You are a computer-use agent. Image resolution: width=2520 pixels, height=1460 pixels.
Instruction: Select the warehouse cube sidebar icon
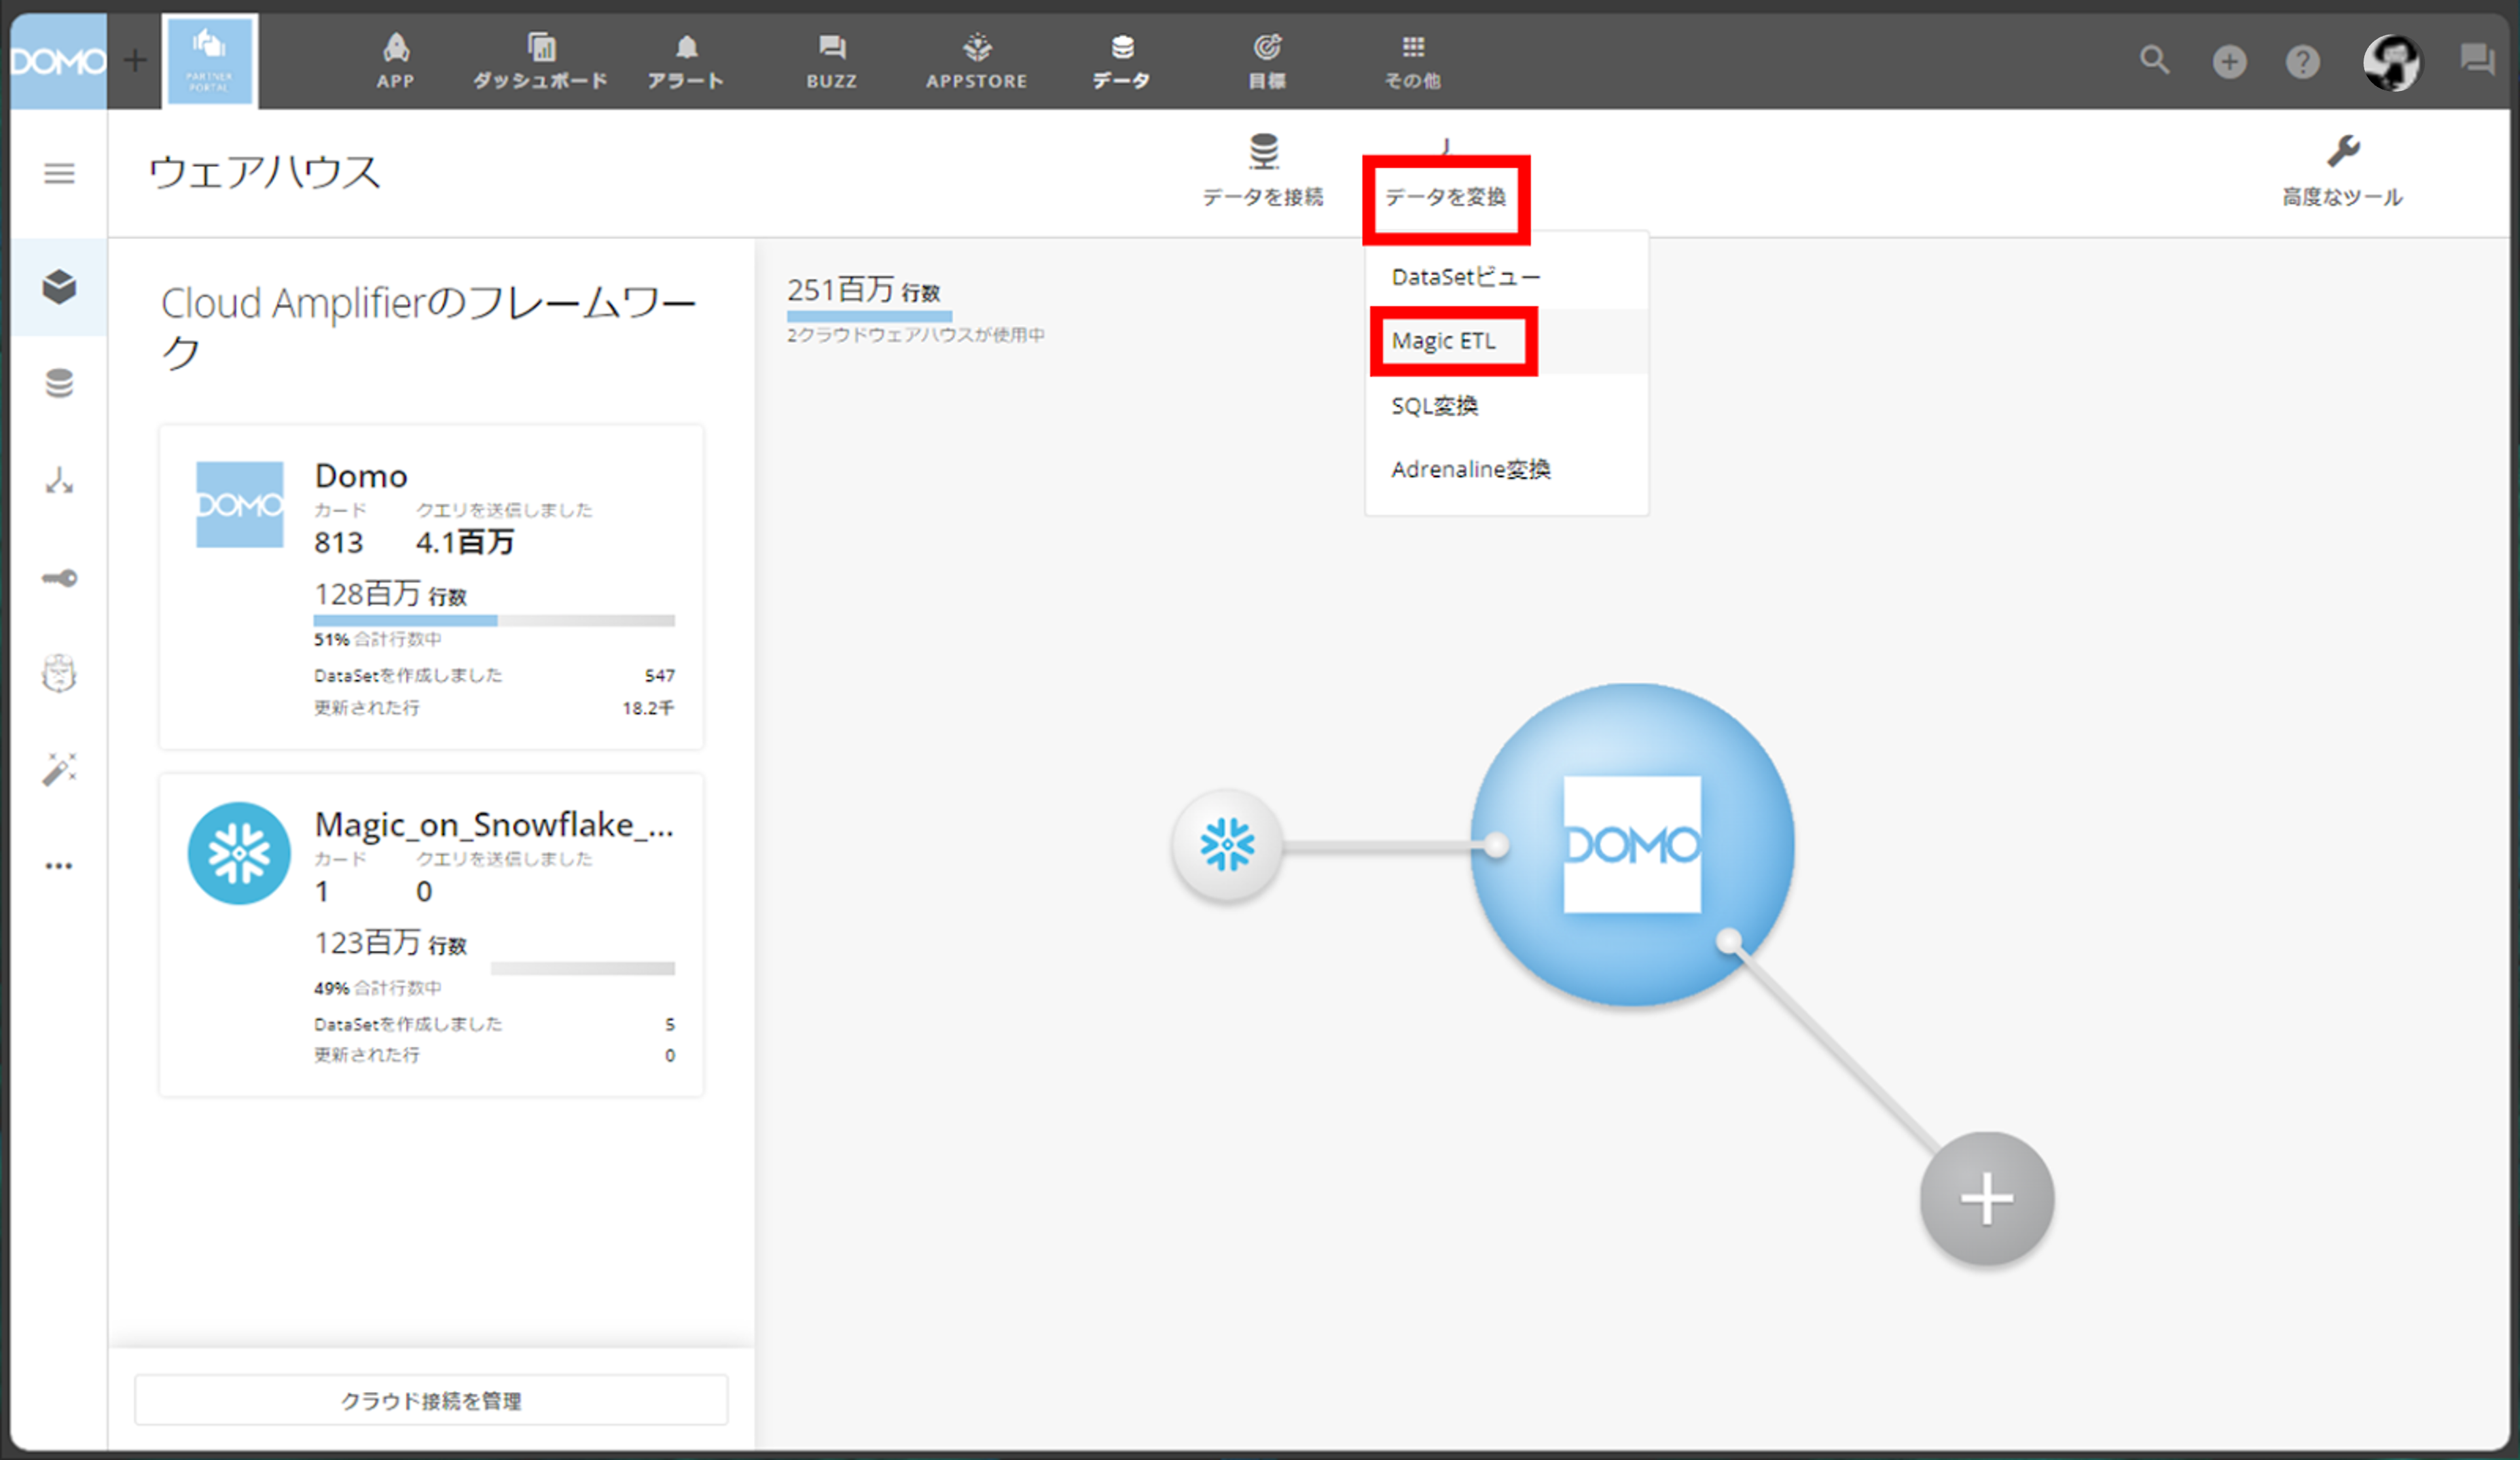pyautogui.click(x=59, y=287)
